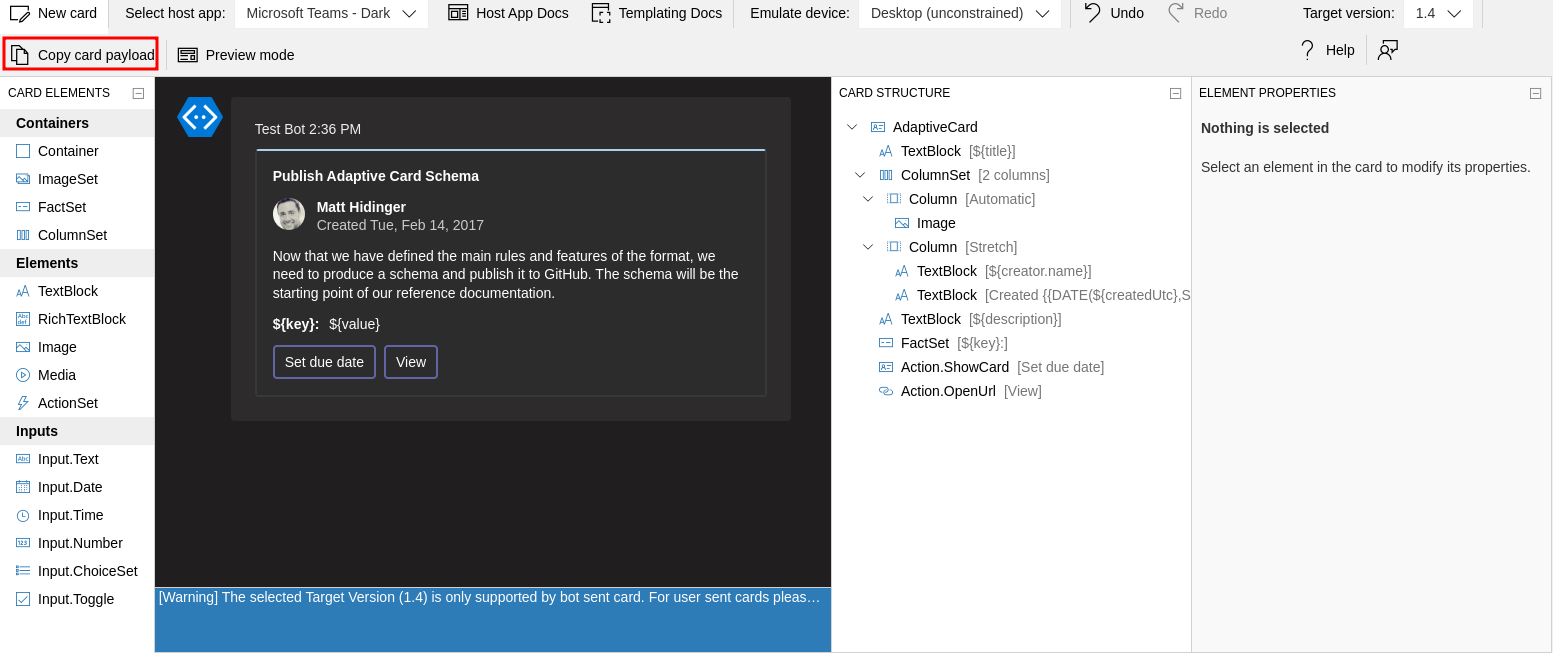Collapse the Card Structure panel
1553x653 pixels.
tap(1175, 93)
